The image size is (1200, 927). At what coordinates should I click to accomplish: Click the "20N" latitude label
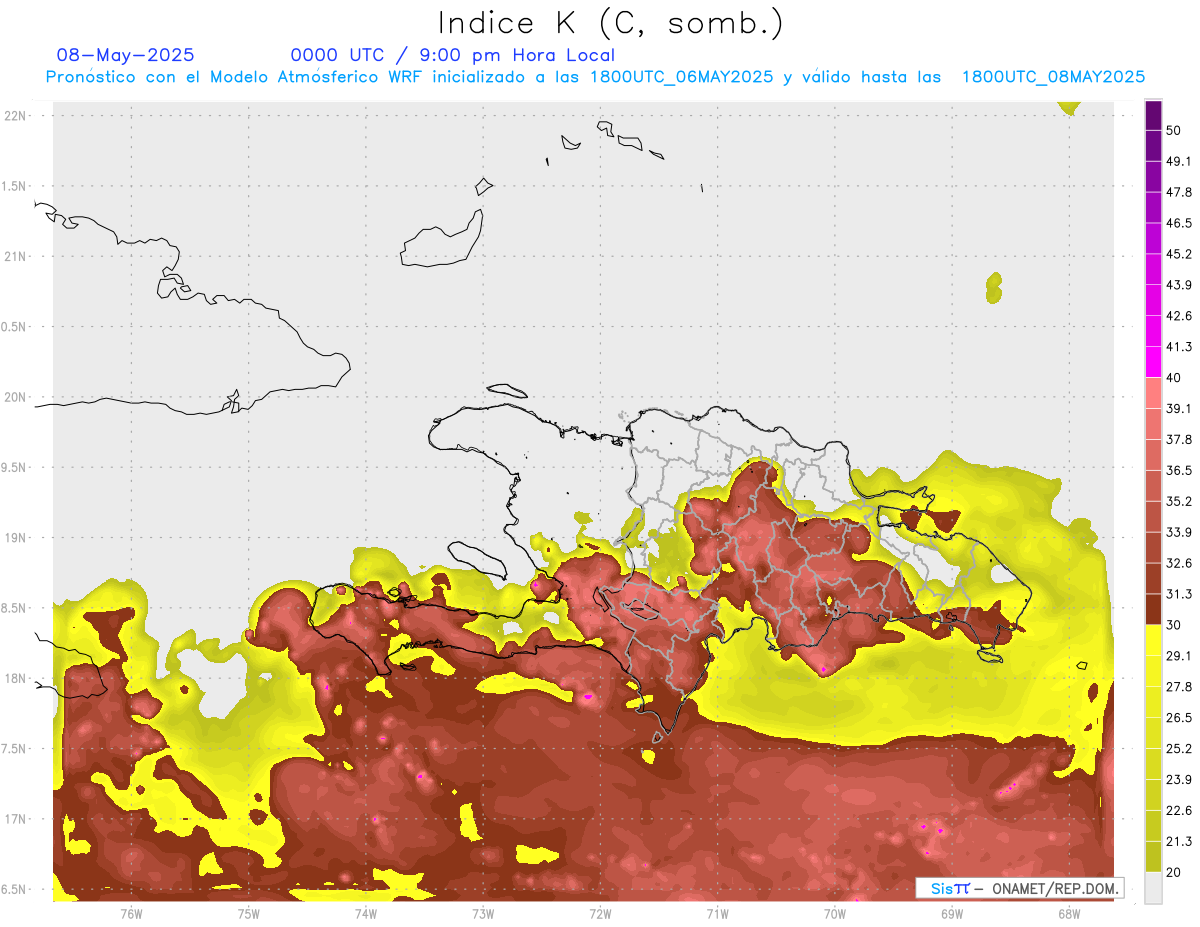pyautogui.click(x=15, y=397)
